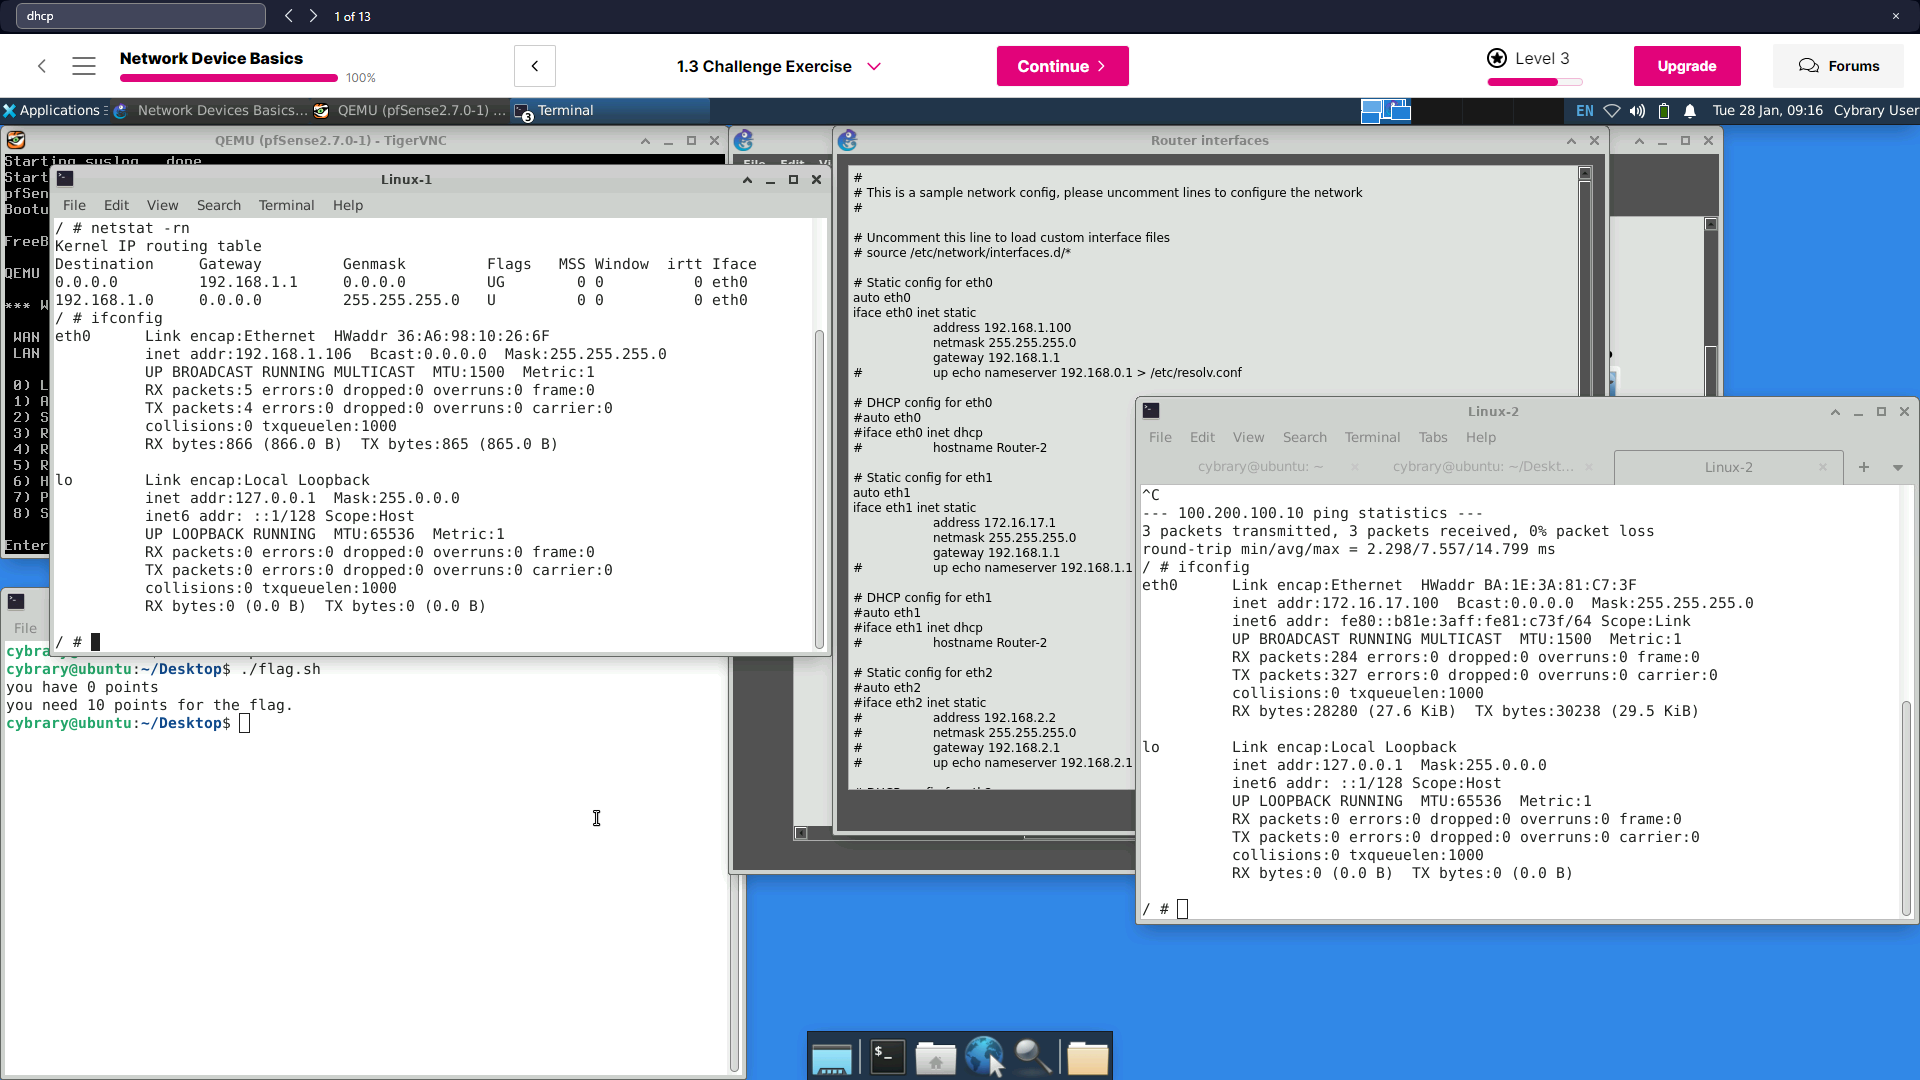Switch to the cybrary@ubuntu: ~ tab
The image size is (1920, 1080).
coord(1260,467)
